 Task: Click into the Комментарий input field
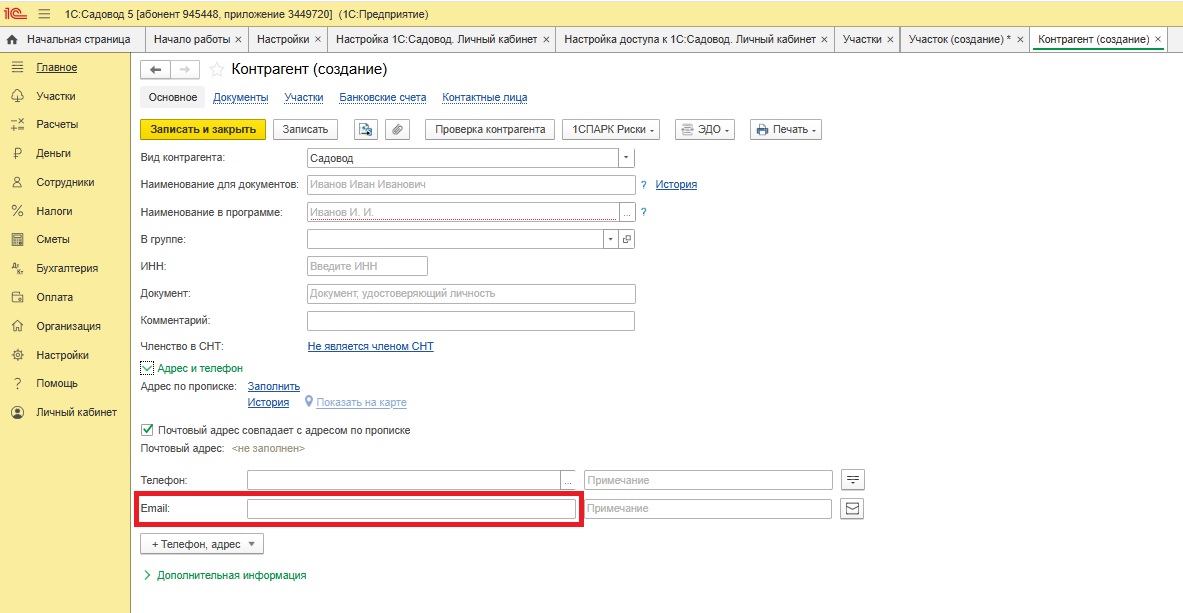tap(471, 321)
